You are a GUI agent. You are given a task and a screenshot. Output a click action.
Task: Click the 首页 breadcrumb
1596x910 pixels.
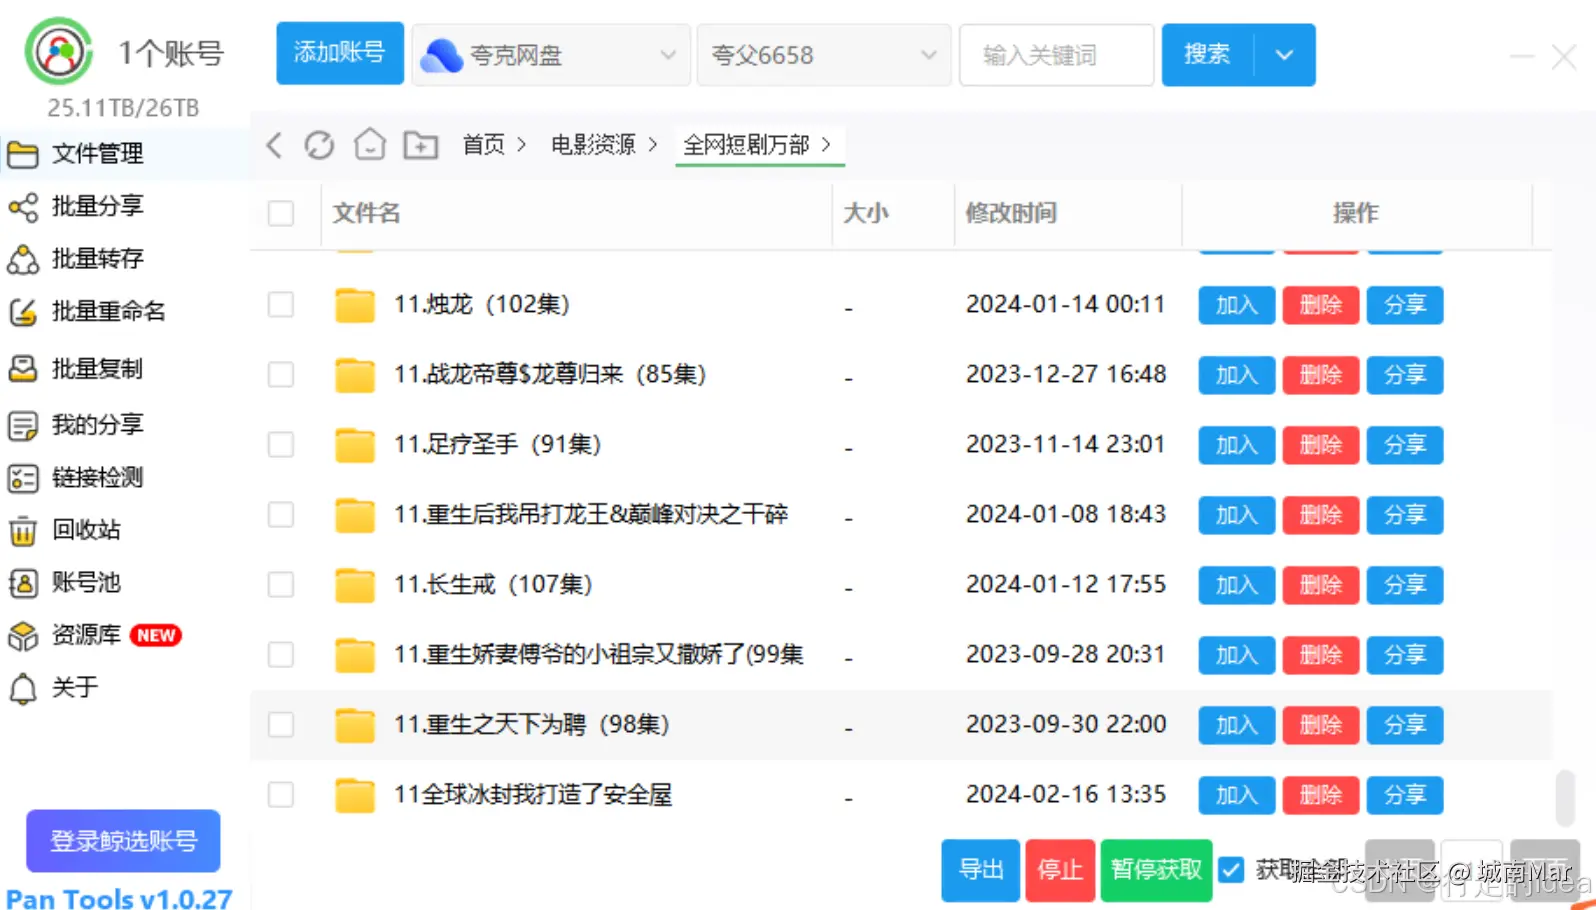coord(484,145)
